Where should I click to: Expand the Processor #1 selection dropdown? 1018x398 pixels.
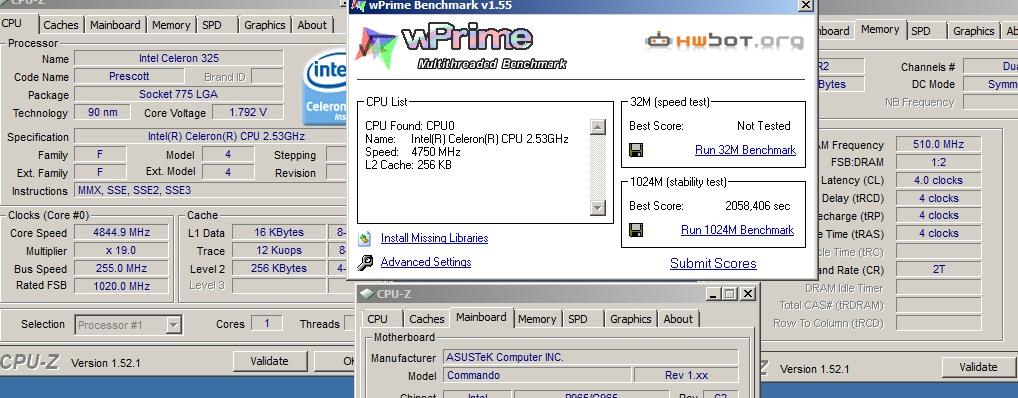[x=173, y=325]
